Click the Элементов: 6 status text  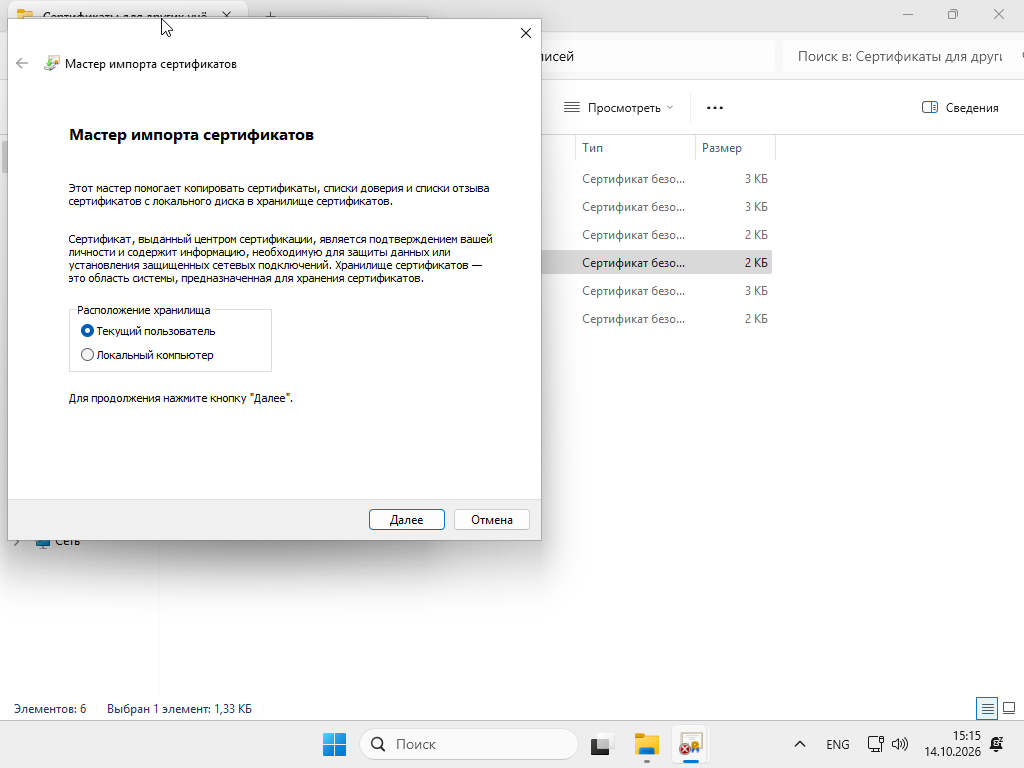pos(50,709)
